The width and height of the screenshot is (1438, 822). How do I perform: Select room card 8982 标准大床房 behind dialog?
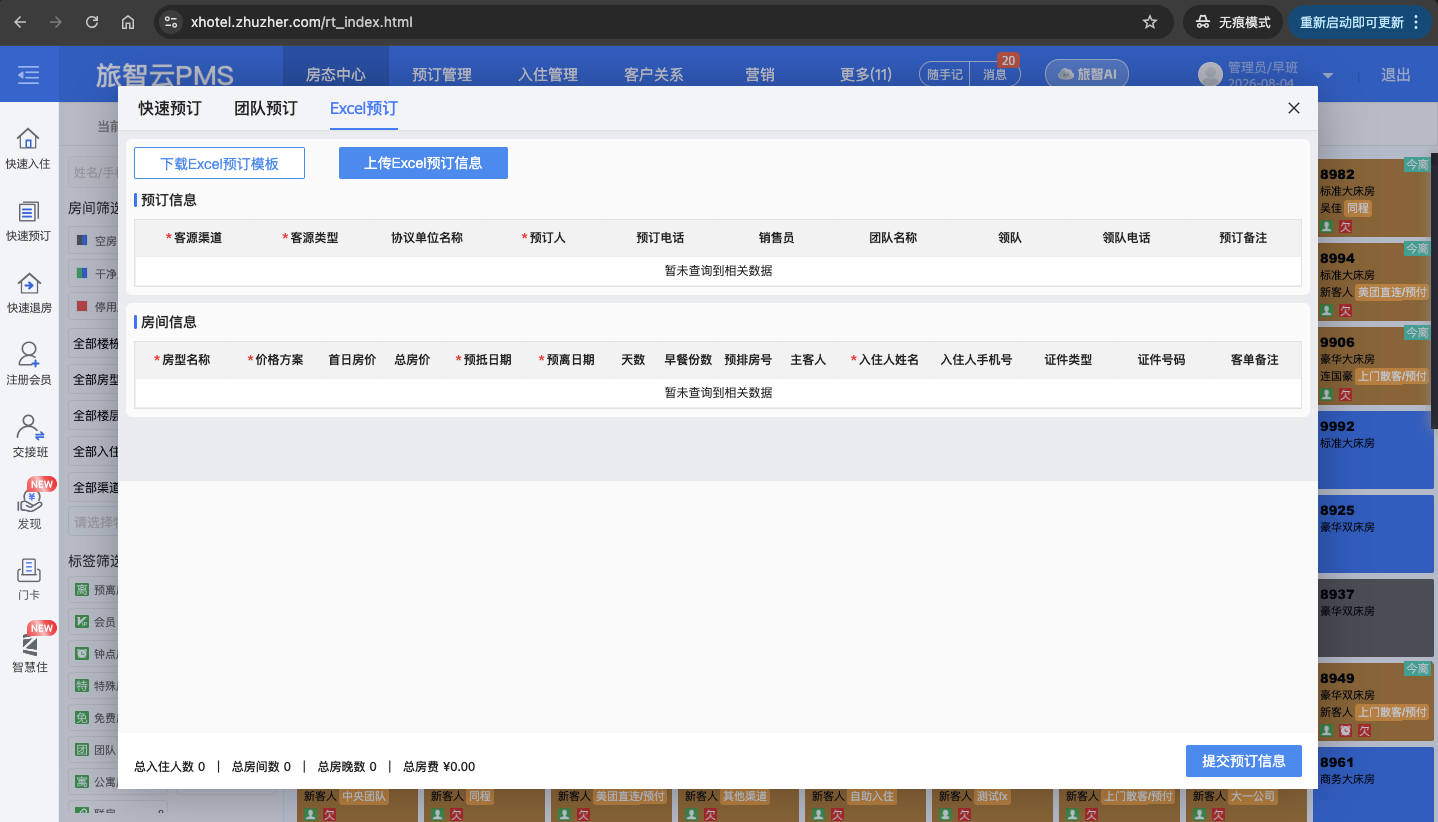pyautogui.click(x=1373, y=197)
